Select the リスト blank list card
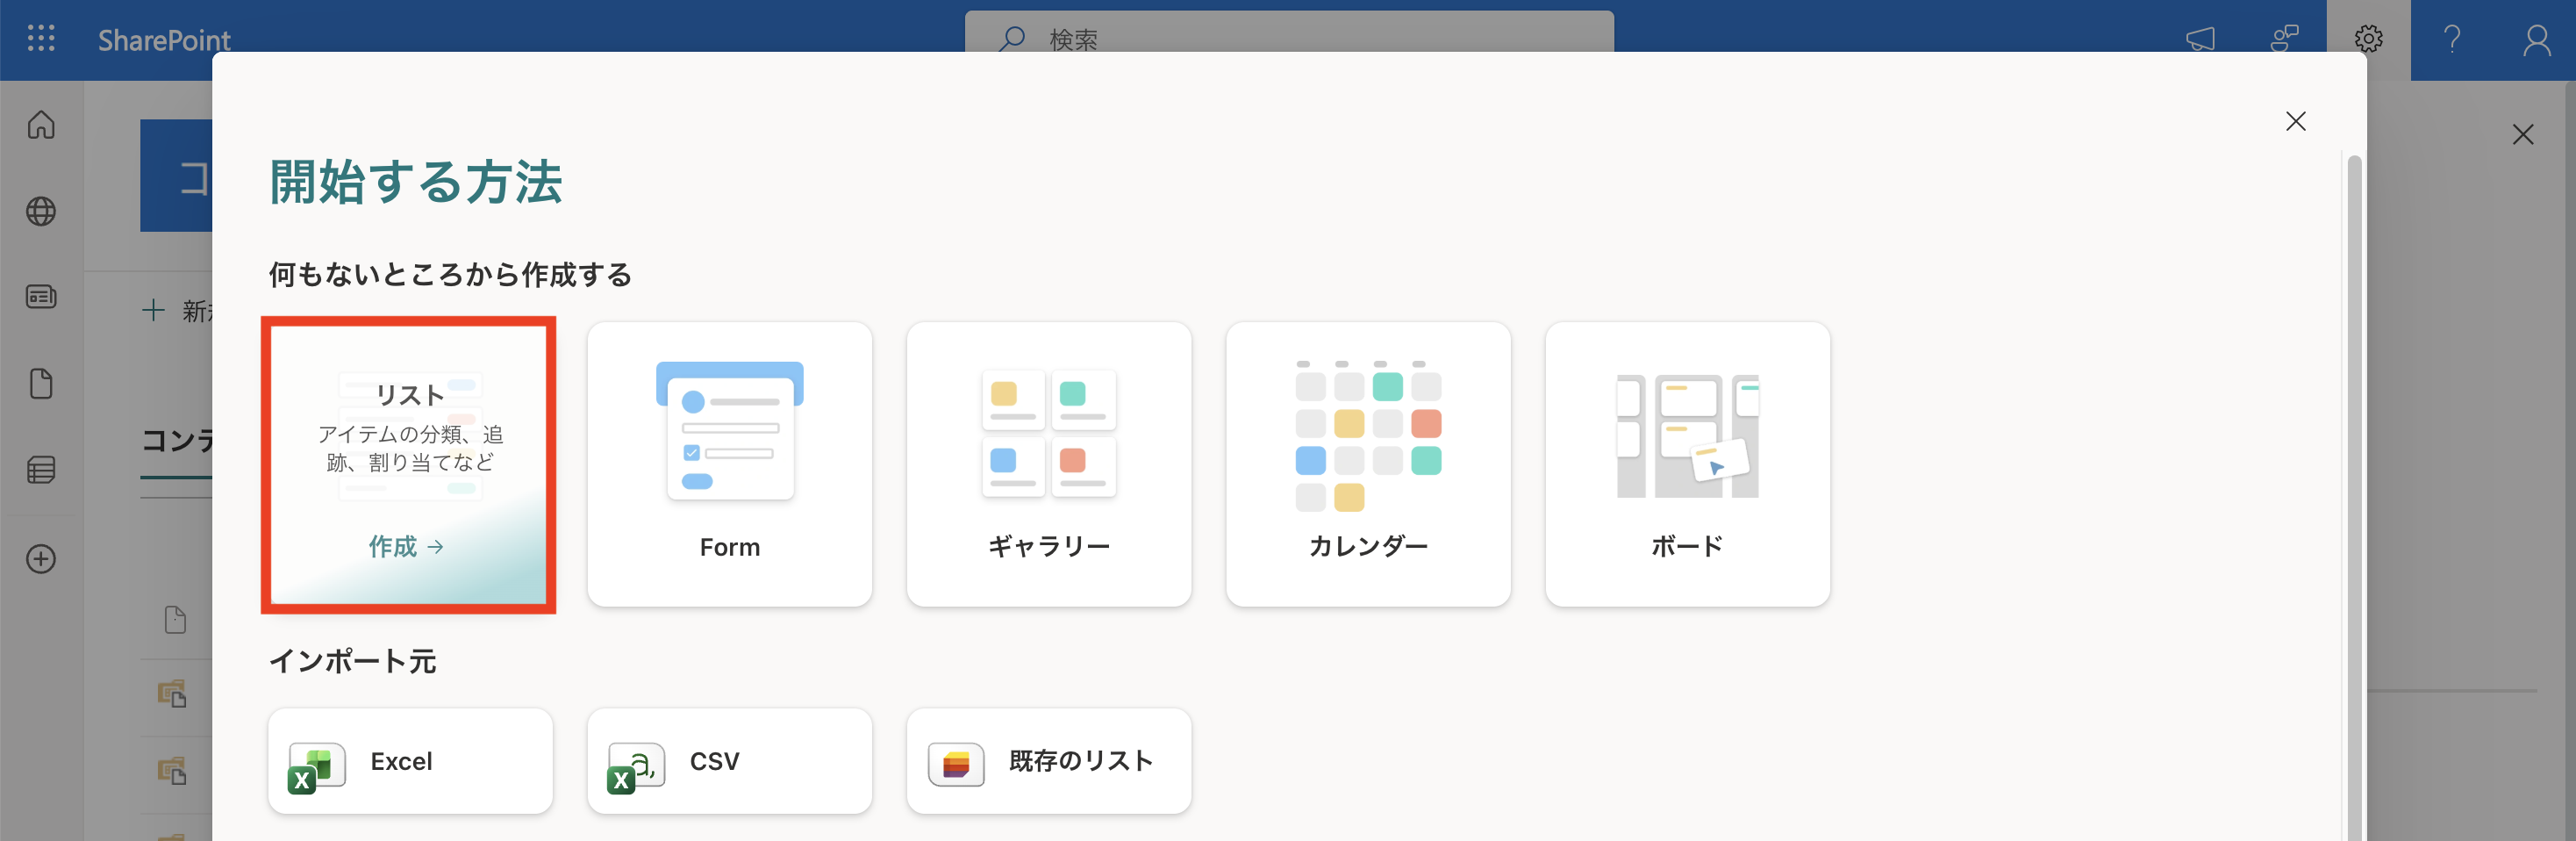Screen dimensions: 2576x841 pos(409,464)
